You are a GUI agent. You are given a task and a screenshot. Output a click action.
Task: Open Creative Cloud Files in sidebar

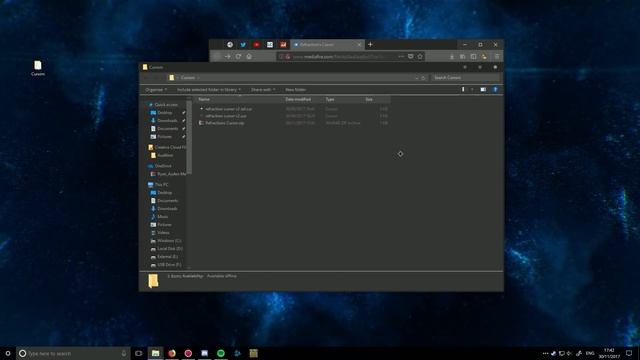pyautogui.click(x=167, y=147)
